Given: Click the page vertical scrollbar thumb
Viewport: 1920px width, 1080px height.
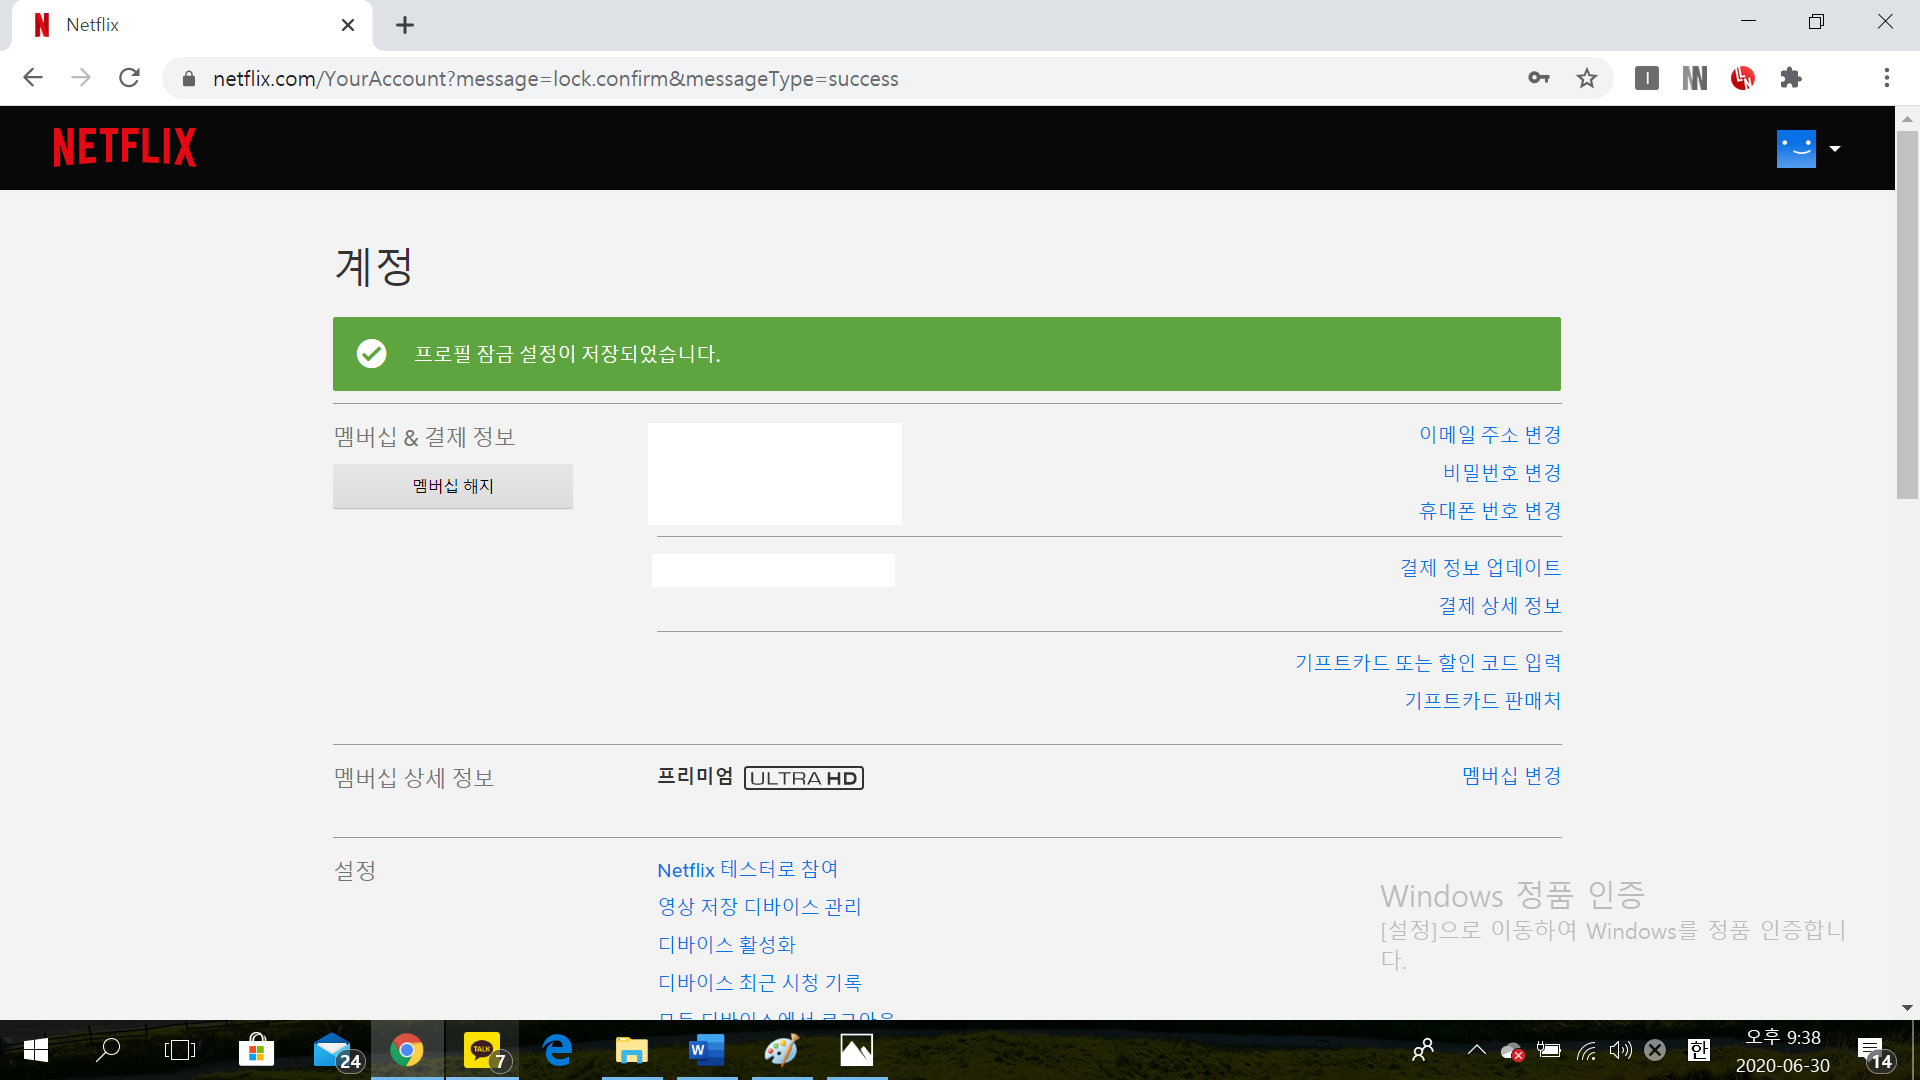Looking at the screenshot, I should (1907, 315).
